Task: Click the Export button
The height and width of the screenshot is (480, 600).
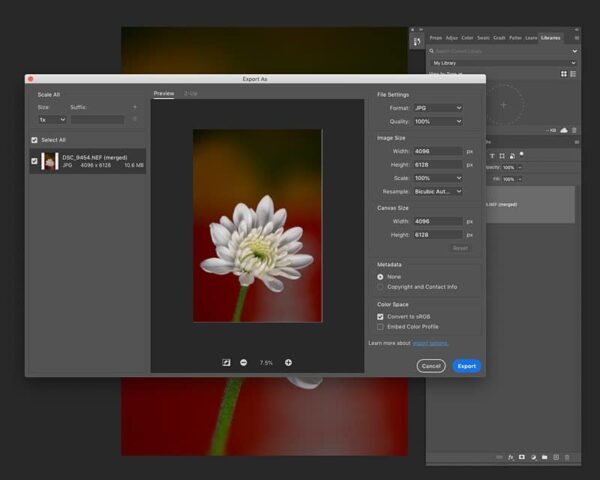Action: (x=467, y=366)
